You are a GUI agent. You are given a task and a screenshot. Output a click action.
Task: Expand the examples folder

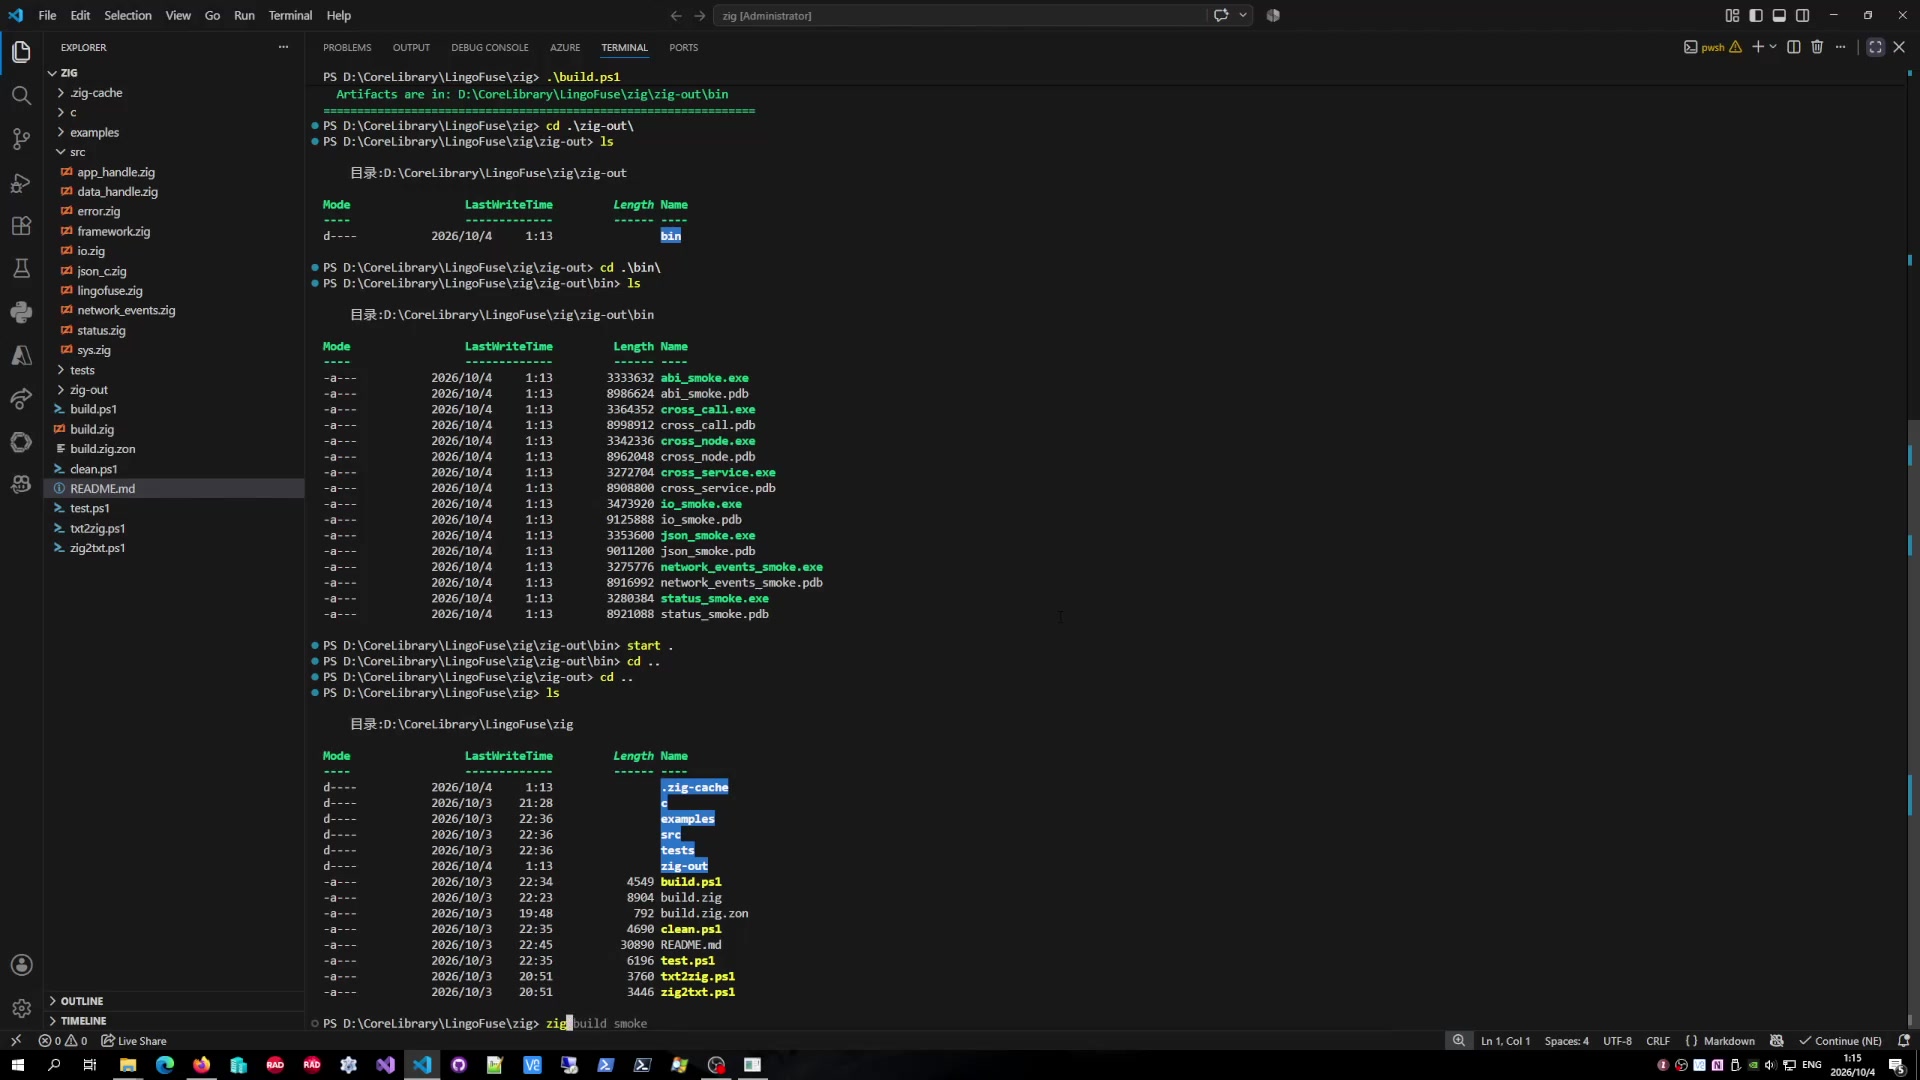94,132
